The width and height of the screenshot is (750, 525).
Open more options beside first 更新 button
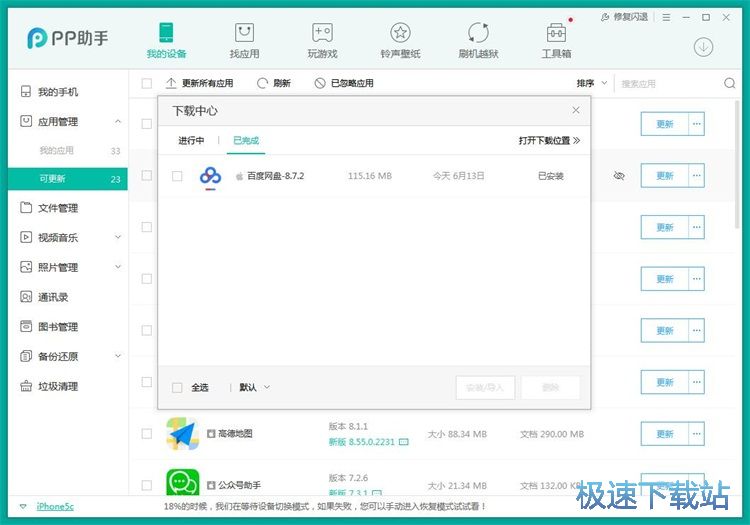[696, 124]
